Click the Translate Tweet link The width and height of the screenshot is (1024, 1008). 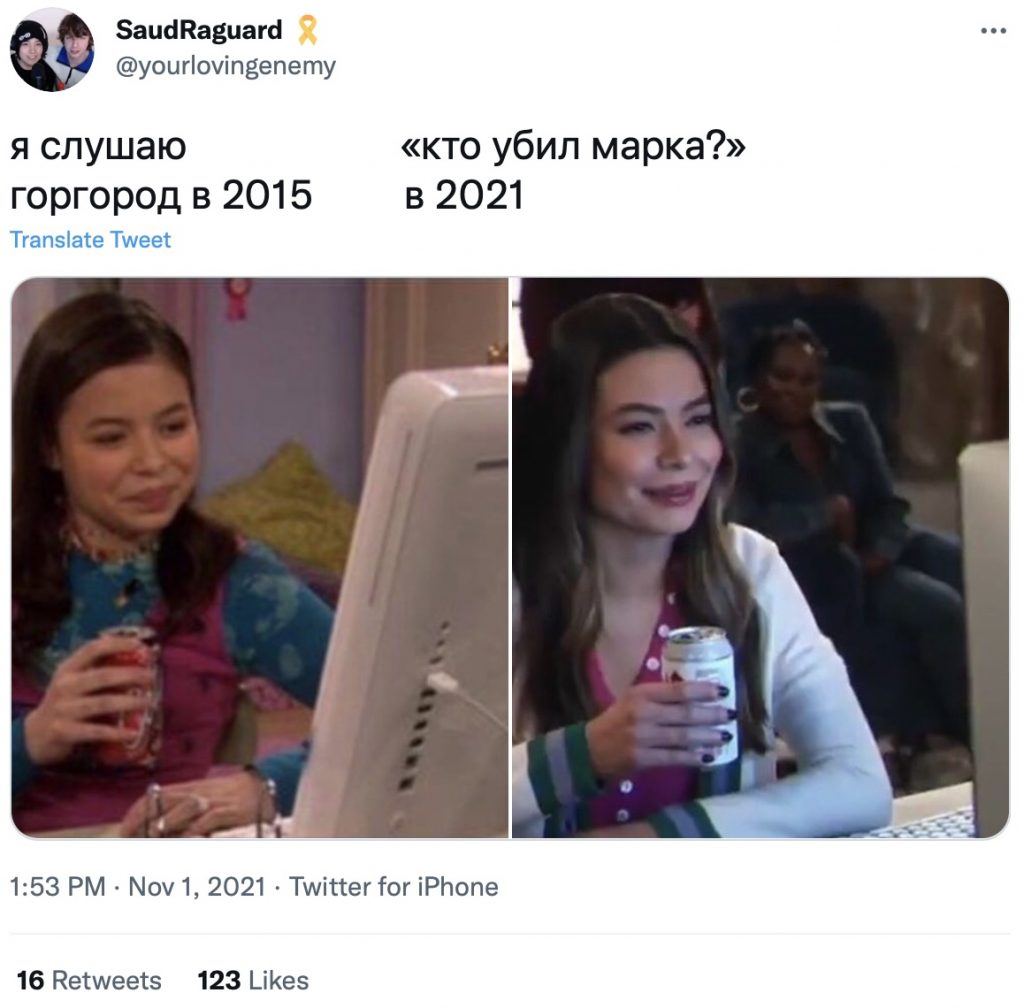click(x=90, y=240)
